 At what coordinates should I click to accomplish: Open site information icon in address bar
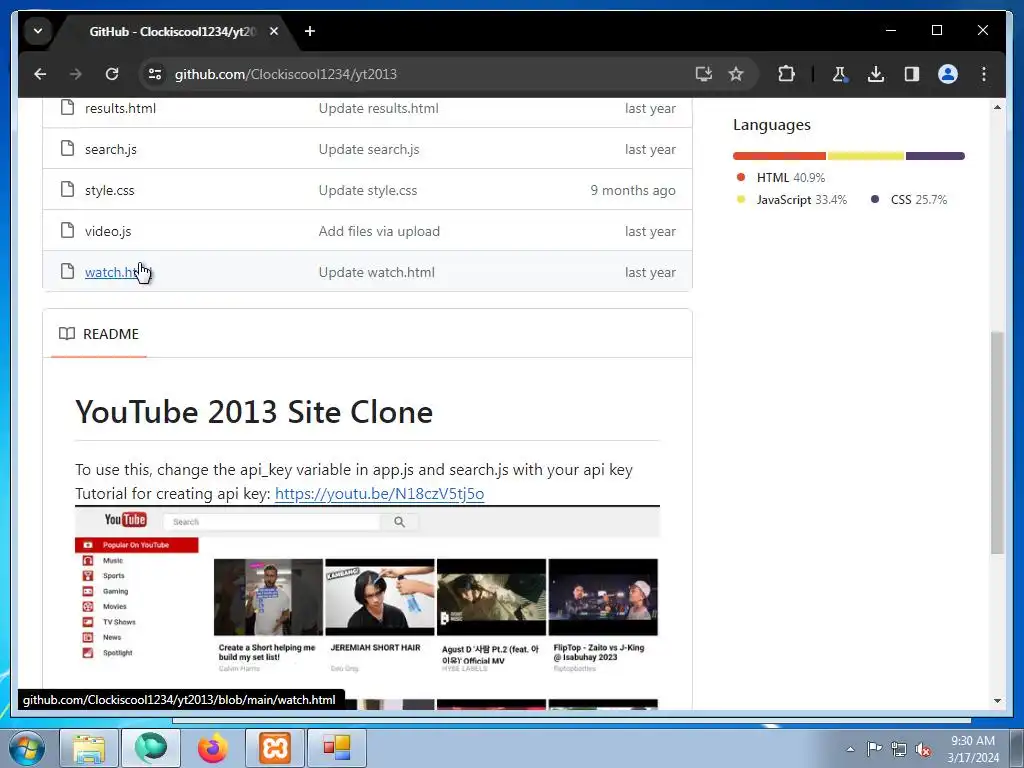tap(155, 74)
